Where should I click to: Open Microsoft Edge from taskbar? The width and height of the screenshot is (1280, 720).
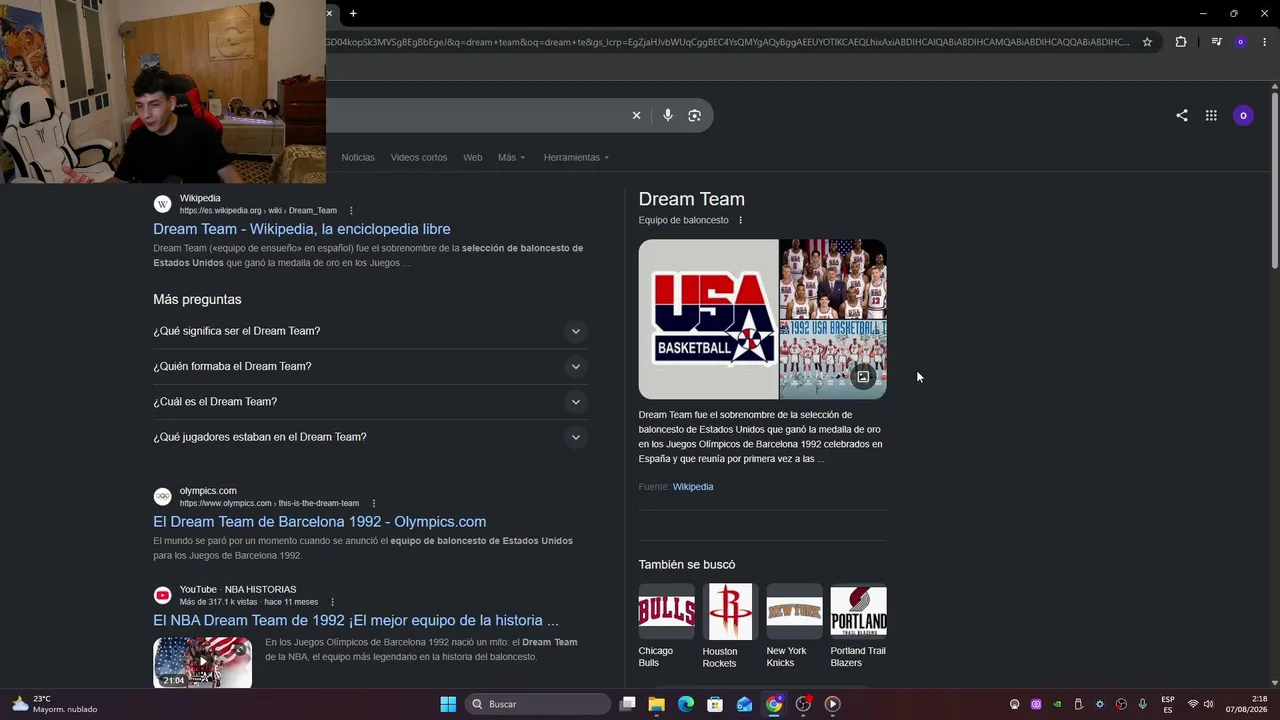[x=686, y=704]
